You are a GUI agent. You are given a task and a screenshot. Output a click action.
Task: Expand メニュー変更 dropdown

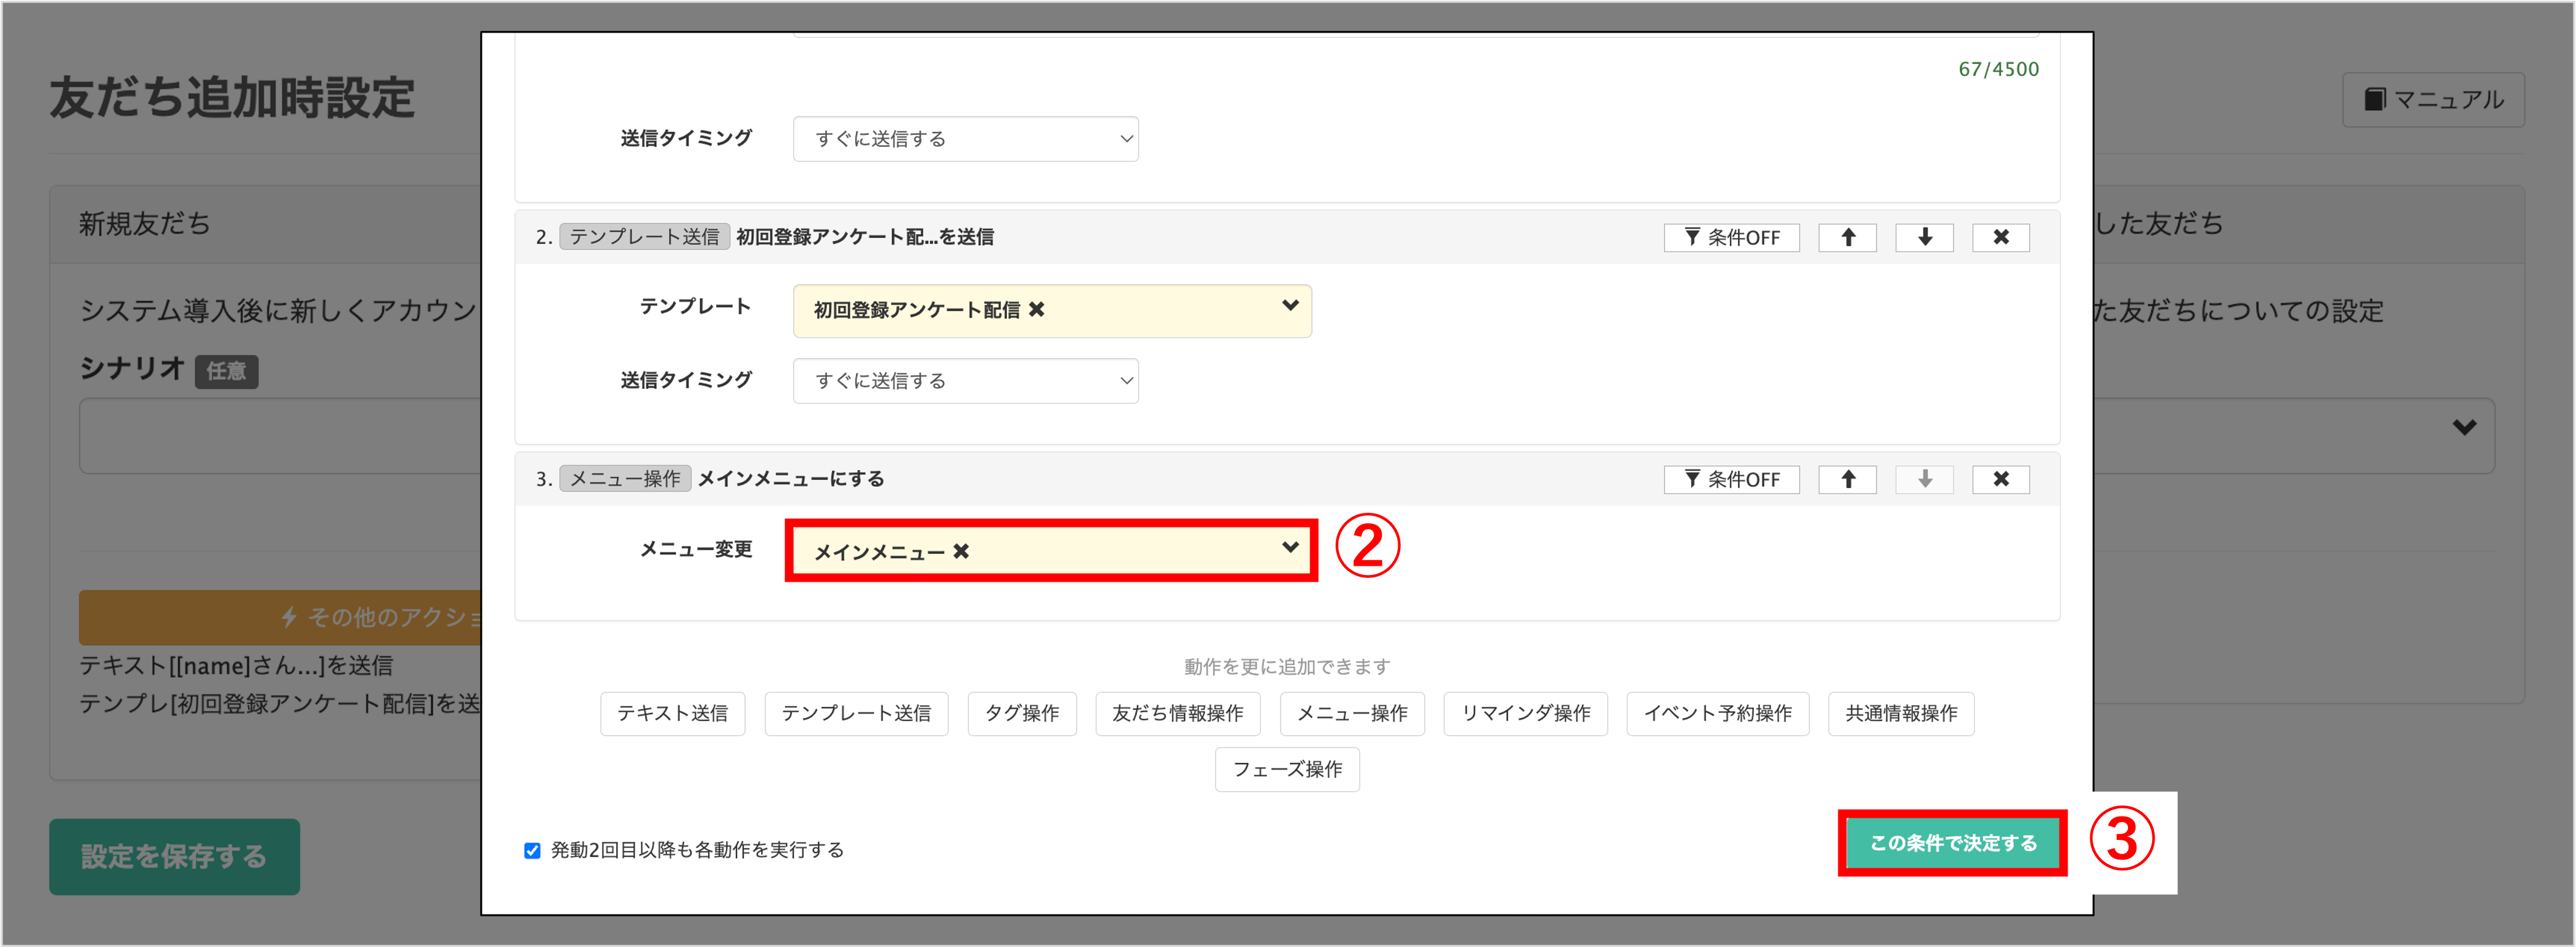point(1290,548)
